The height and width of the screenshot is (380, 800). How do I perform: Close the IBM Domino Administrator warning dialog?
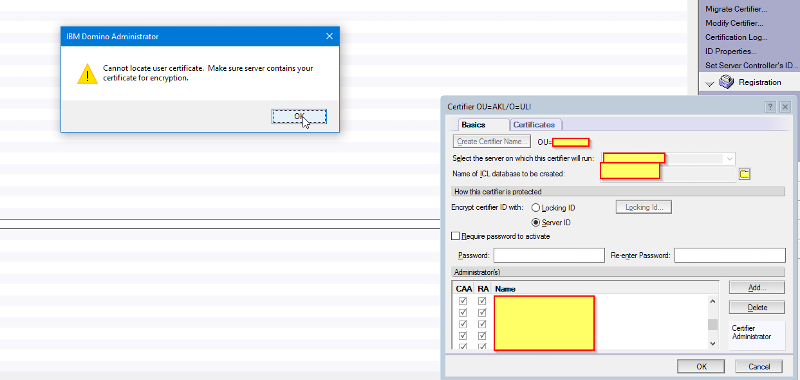[329, 36]
